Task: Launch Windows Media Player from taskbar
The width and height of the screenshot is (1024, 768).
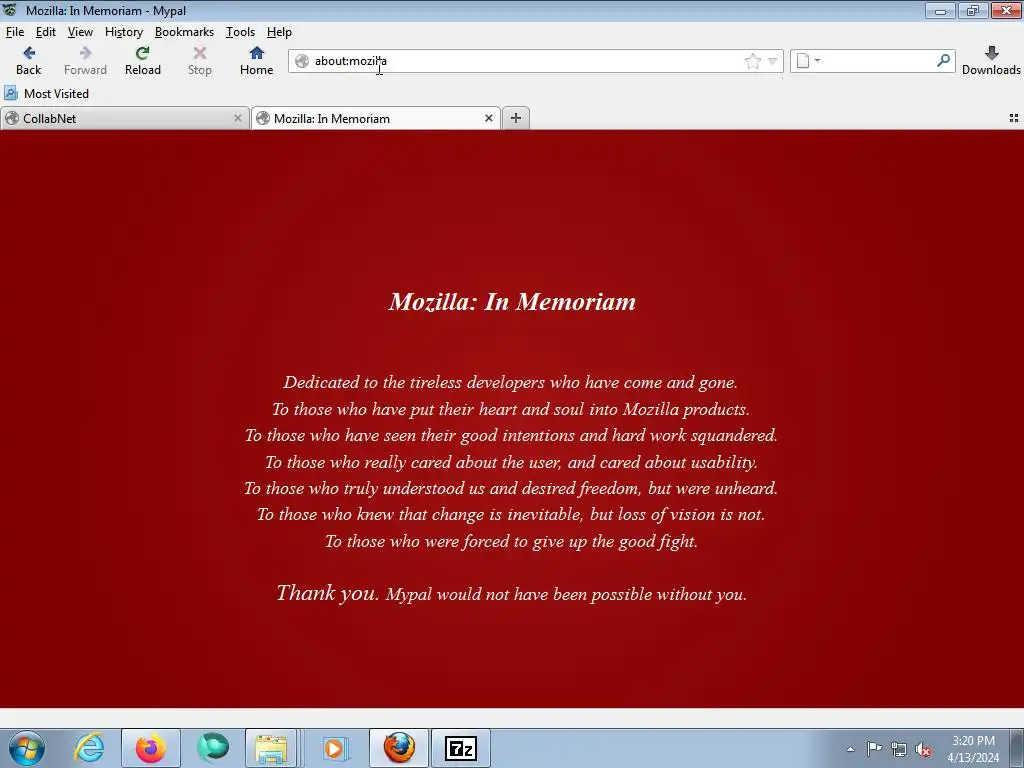Action: pyautogui.click(x=334, y=748)
